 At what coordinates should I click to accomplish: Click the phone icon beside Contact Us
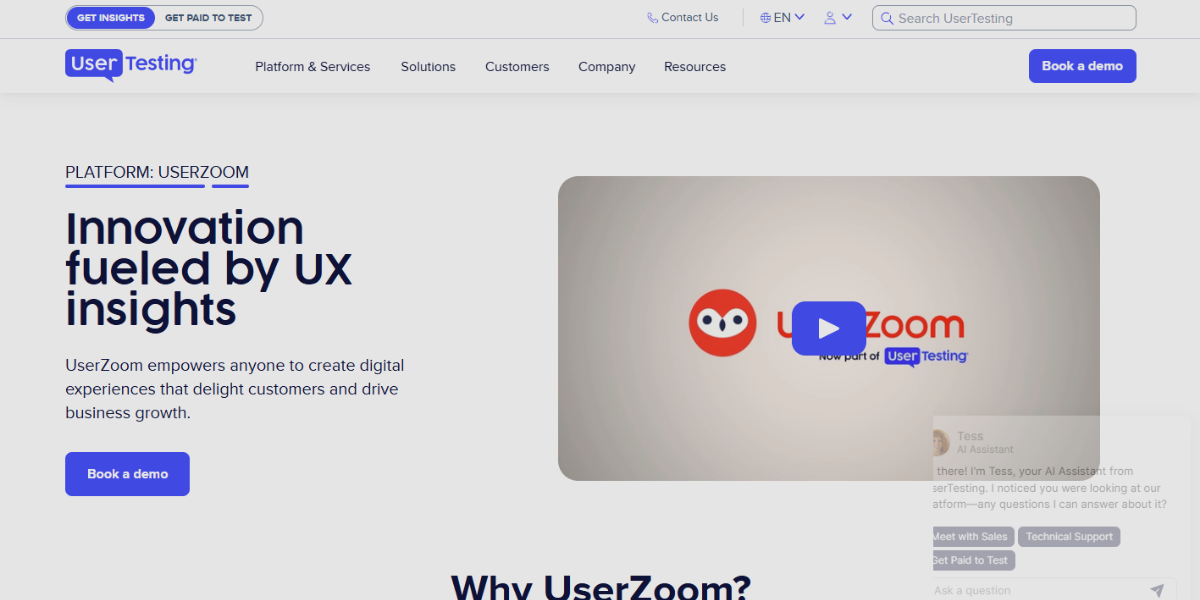pos(653,17)
